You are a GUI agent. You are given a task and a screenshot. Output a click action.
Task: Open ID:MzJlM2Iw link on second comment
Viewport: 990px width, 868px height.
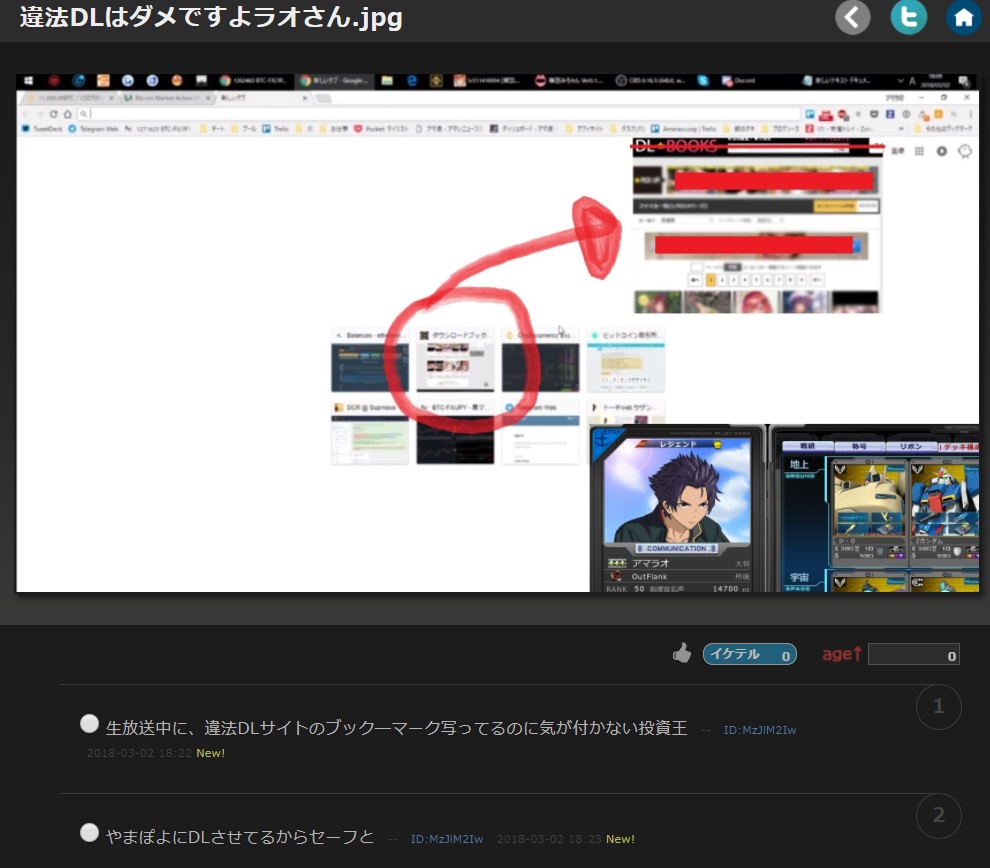(446, 838)
